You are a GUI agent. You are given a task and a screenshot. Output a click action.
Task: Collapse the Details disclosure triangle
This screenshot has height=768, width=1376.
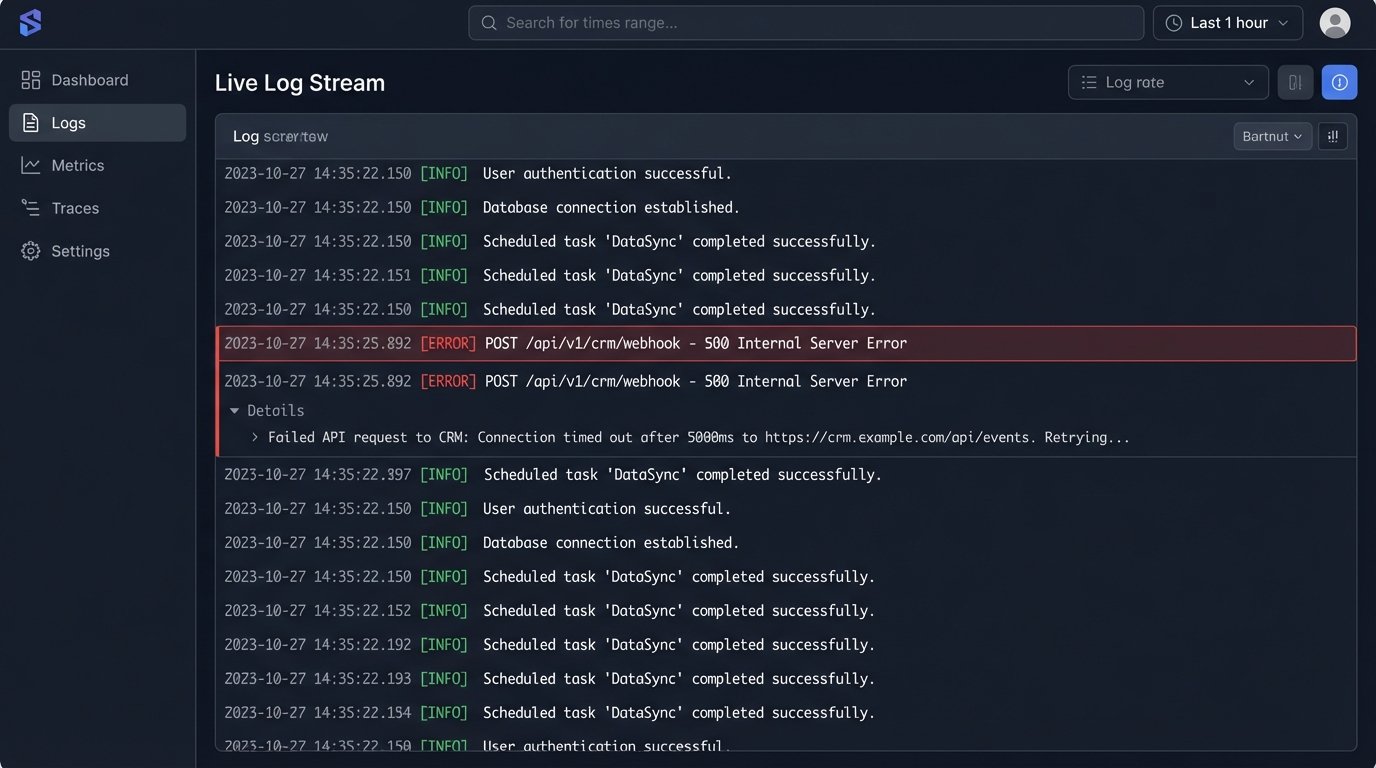pyautogui.click(x=235, y=411)
